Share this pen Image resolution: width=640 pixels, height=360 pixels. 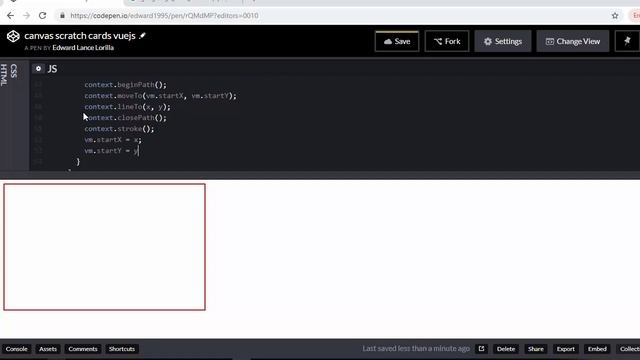click(536, 349)
